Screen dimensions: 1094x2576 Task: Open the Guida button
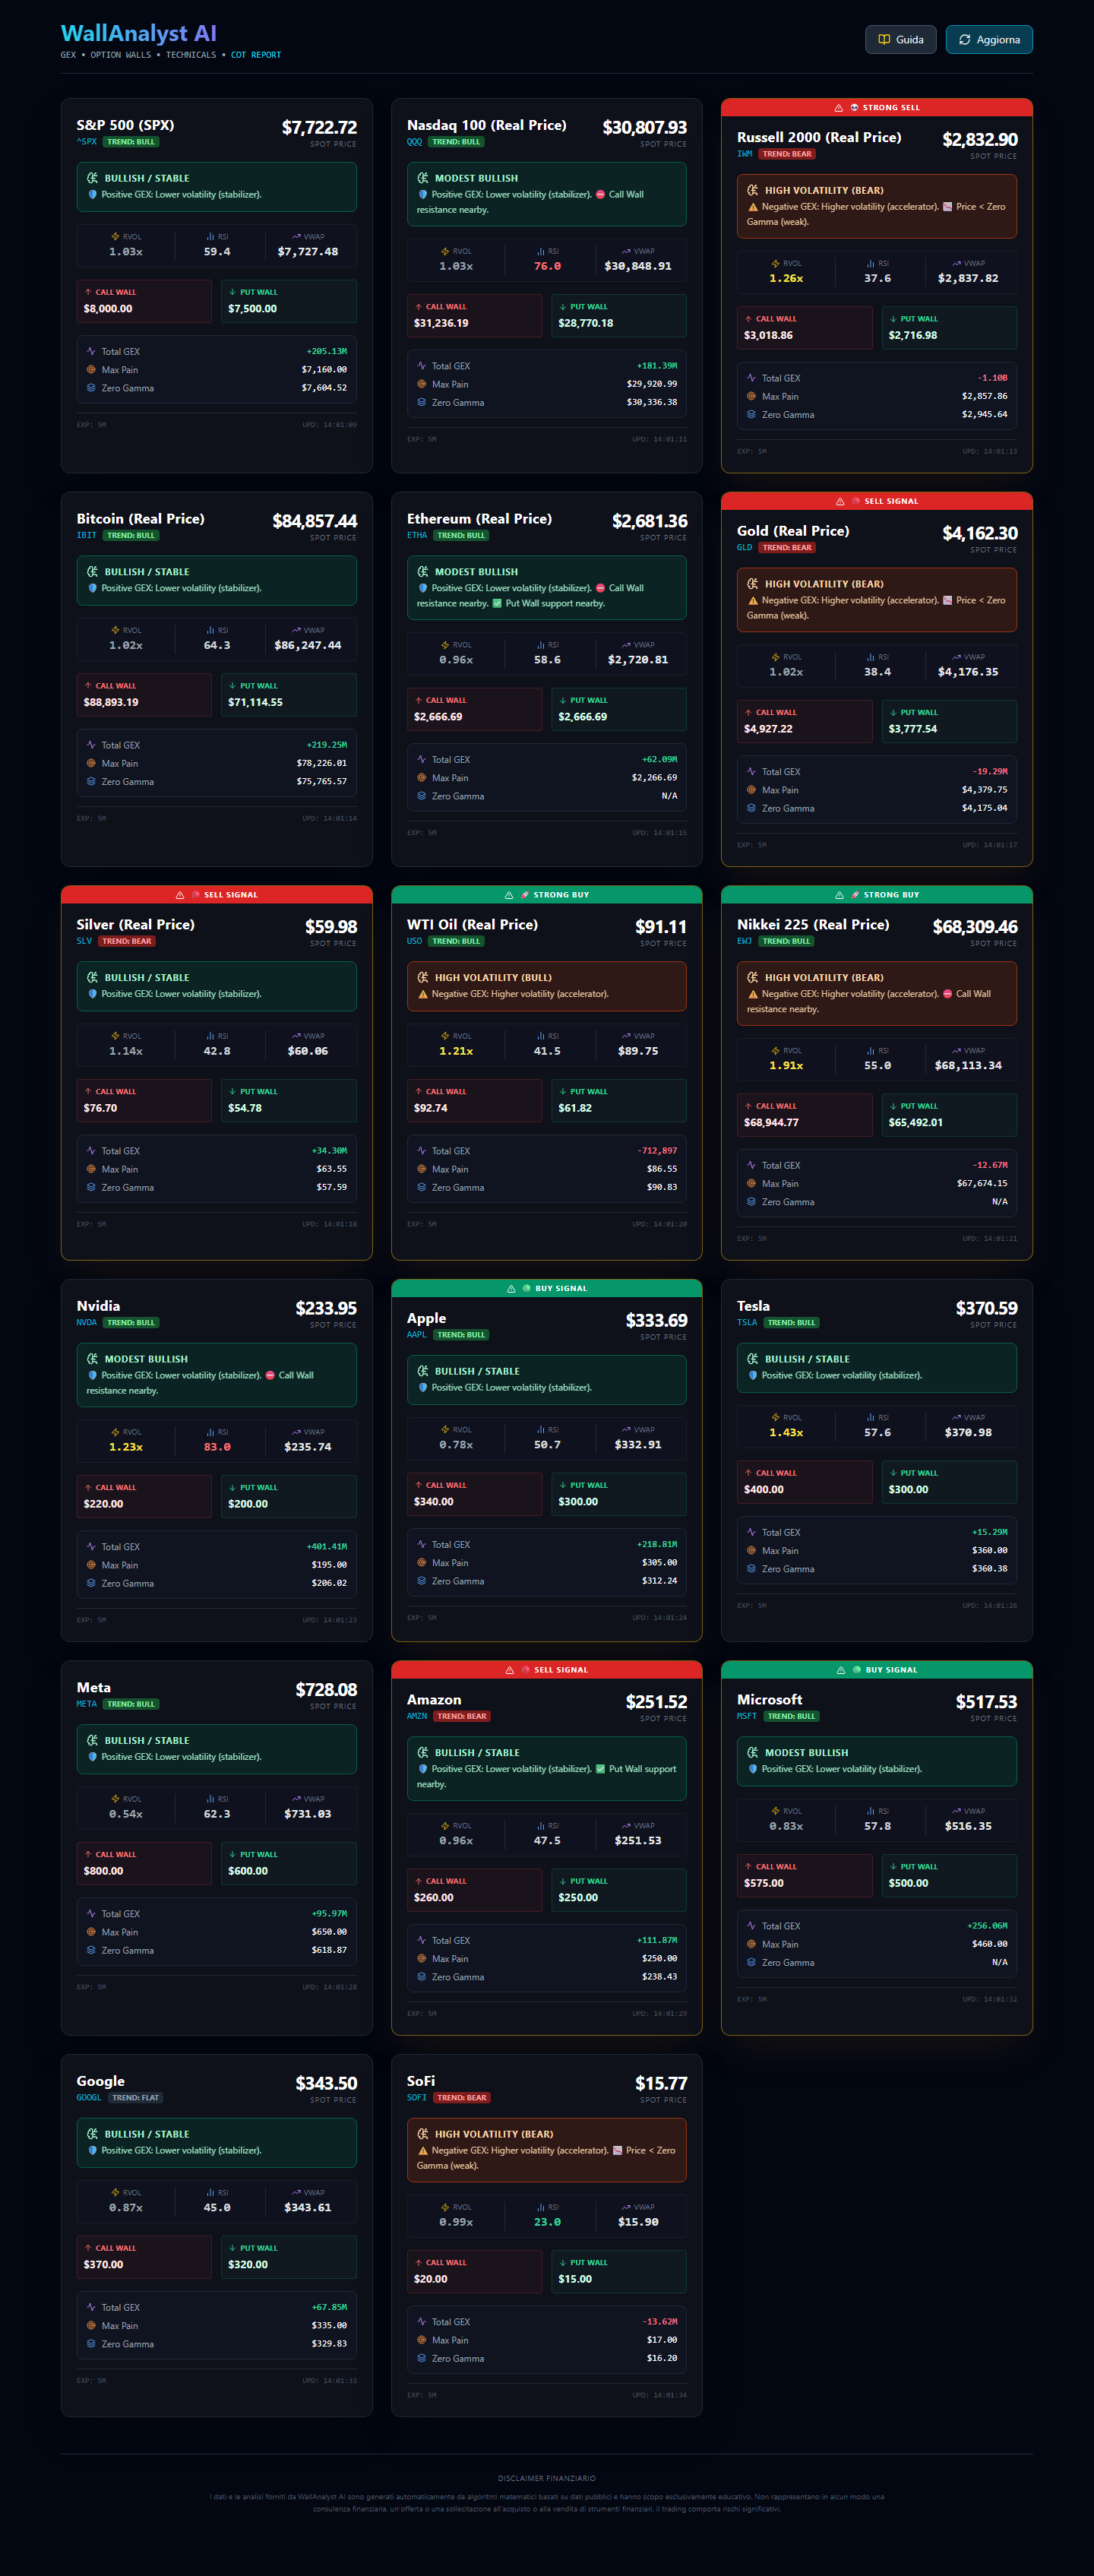(x=900, y=39)
